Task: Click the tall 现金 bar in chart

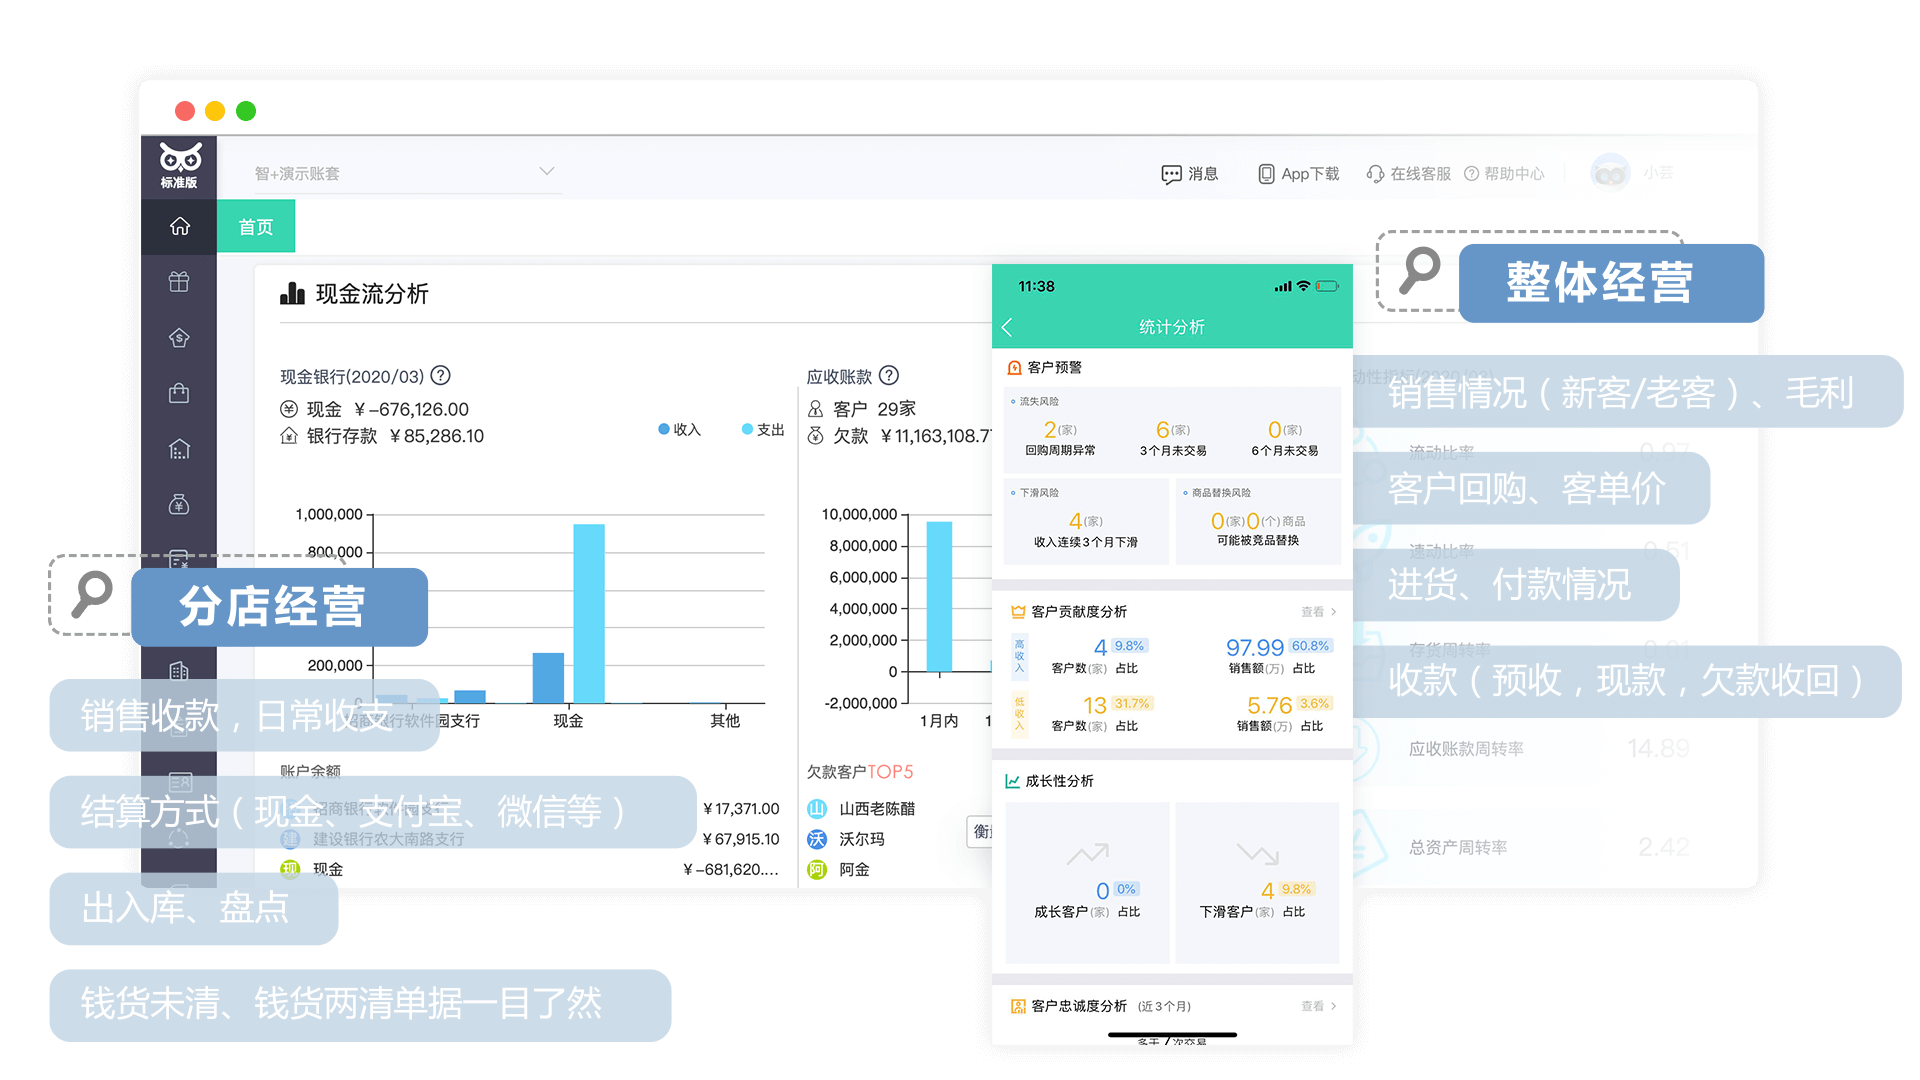Action: [x=588, y=612]
